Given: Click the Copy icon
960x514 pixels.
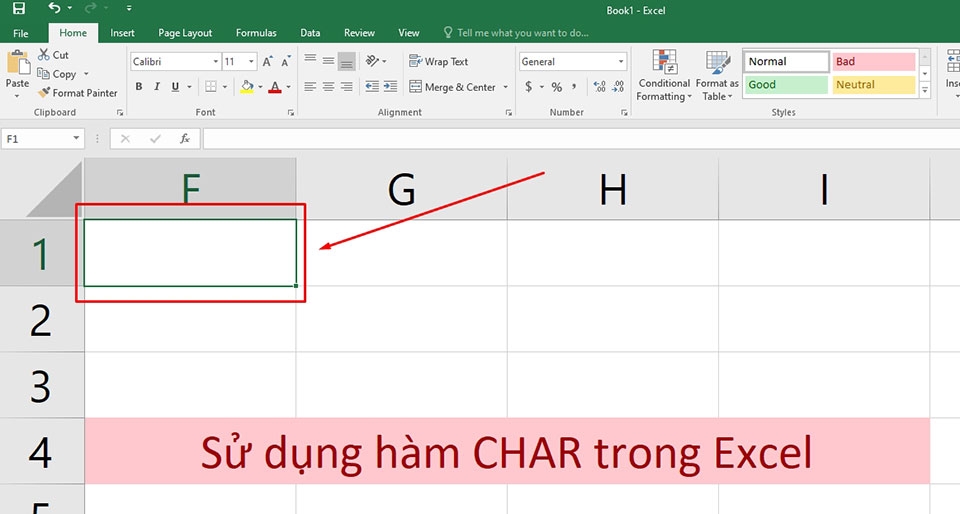Looking at the screenshot, I should click(x=43, y=73).
